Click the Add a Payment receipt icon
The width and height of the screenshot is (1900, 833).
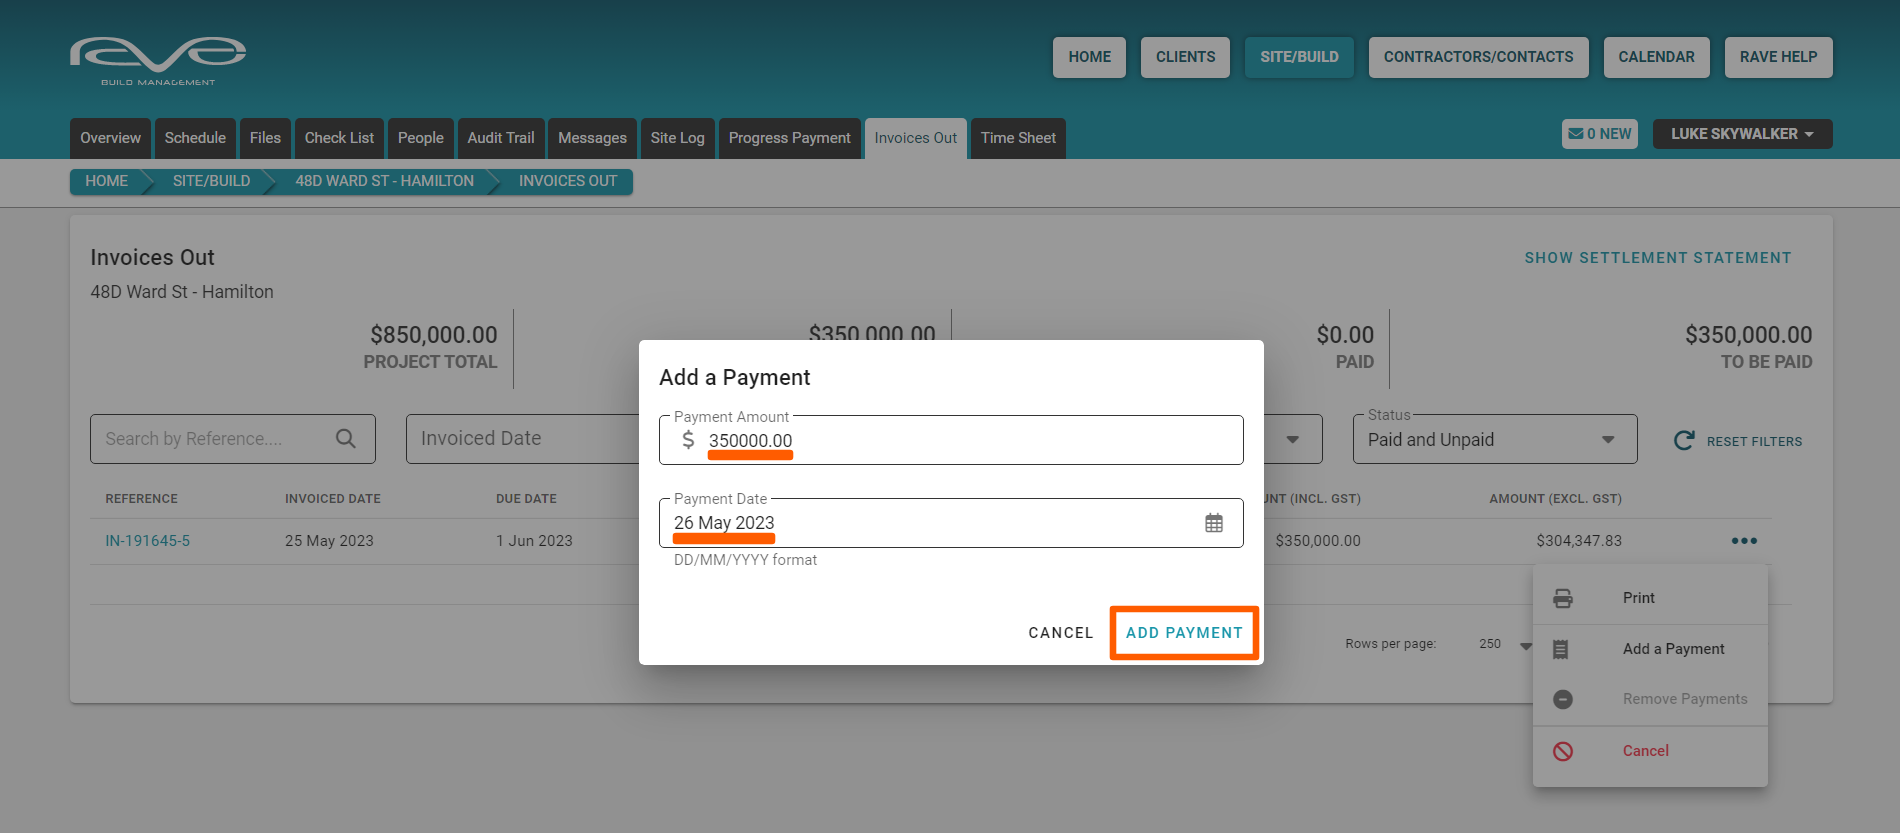[x=1560, y=649]
